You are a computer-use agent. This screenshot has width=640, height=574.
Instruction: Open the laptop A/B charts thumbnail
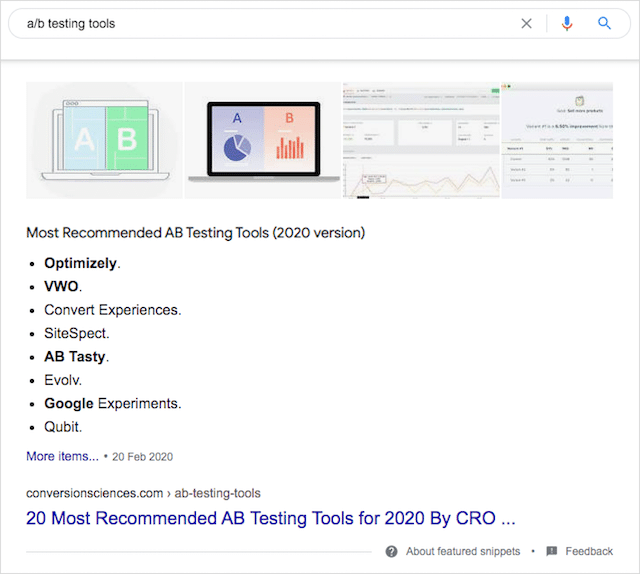[x=262, y=140]
